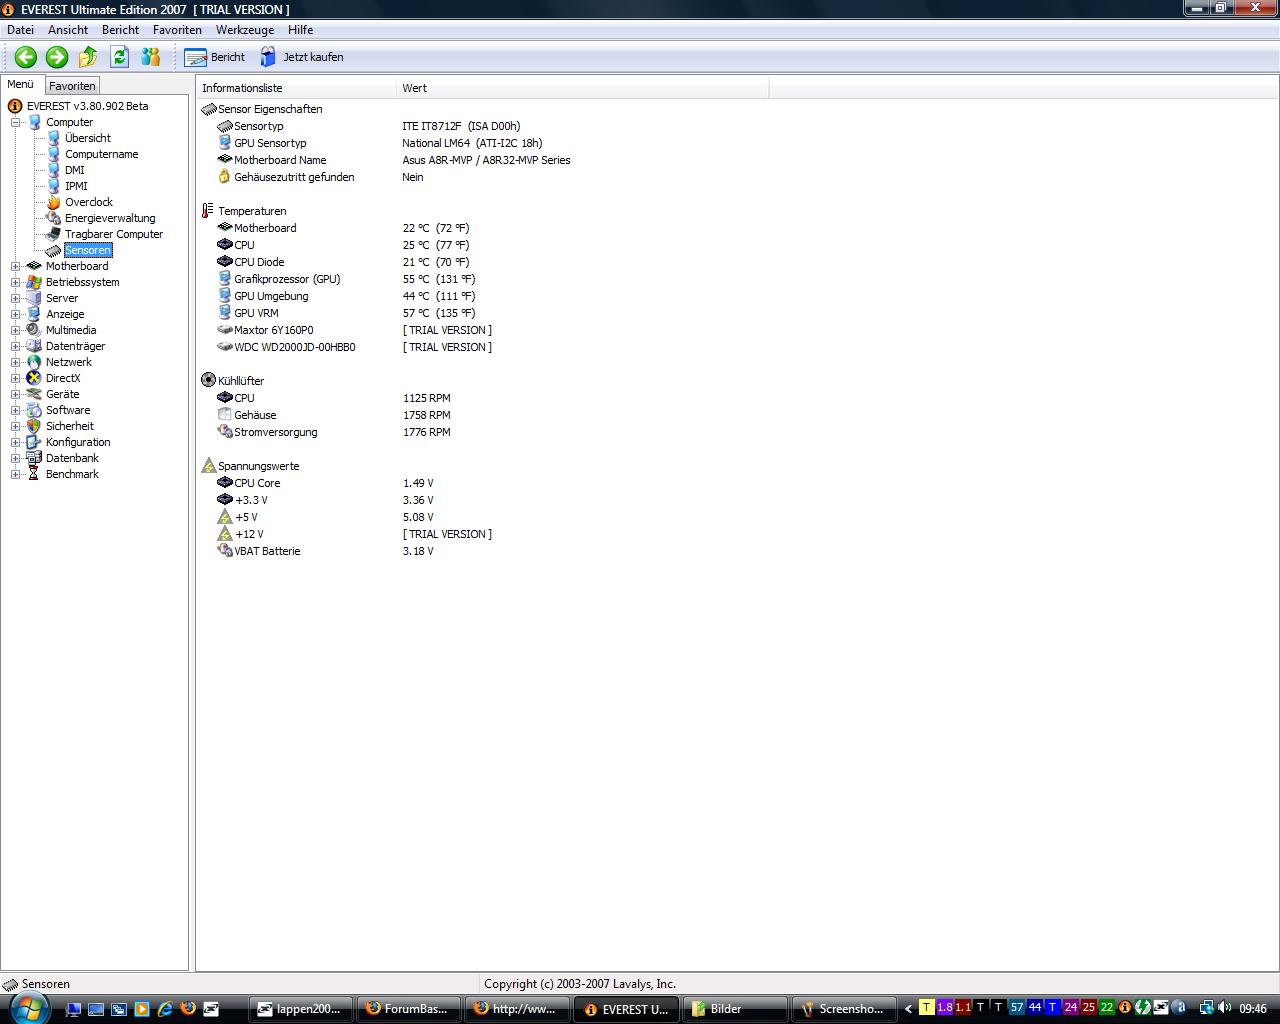The image size is (1280, 1024).
Task: Click the green Back arrow toolbar icon
Action: tap(26, 57)
